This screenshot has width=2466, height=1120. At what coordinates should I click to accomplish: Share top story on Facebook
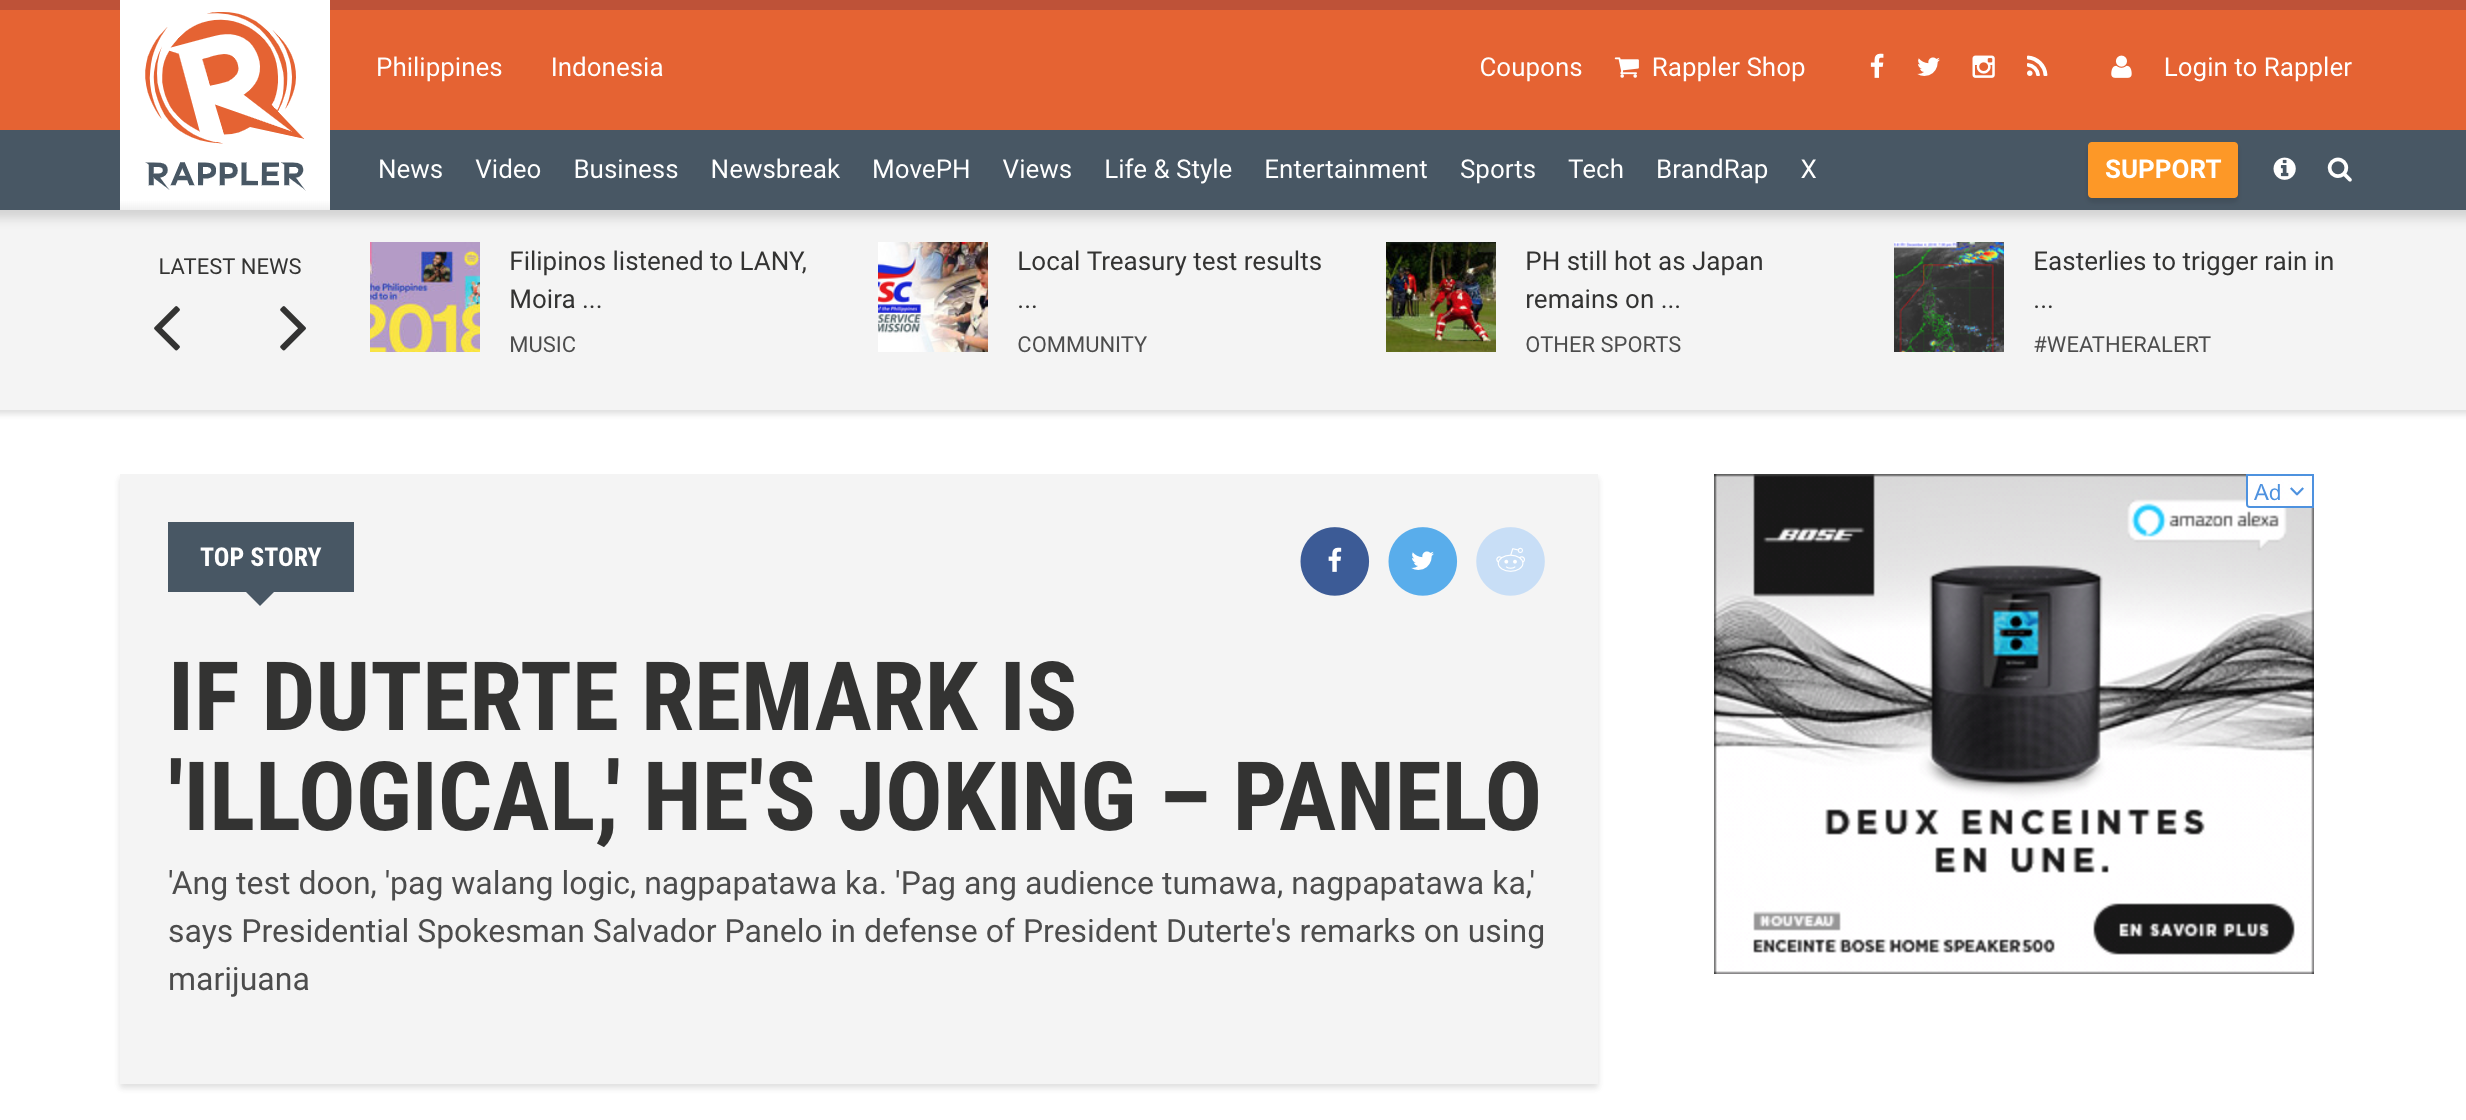click(1334, 561)
